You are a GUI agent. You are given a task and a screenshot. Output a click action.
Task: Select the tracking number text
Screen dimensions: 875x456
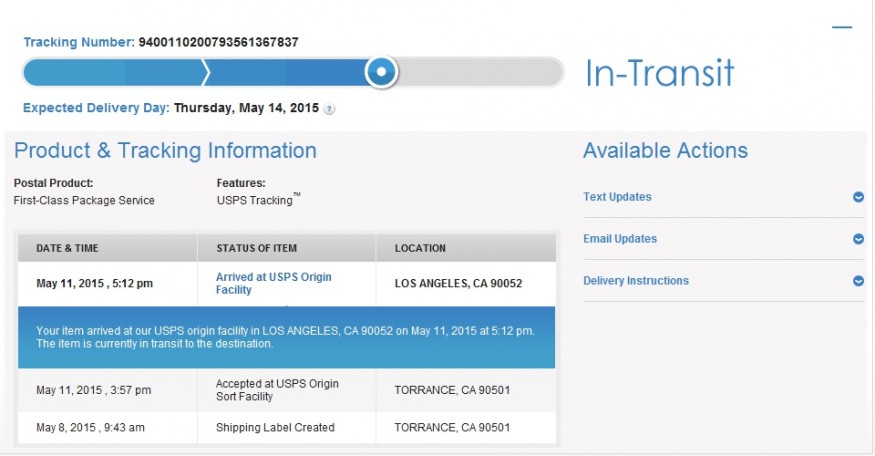tap(218, 42)
